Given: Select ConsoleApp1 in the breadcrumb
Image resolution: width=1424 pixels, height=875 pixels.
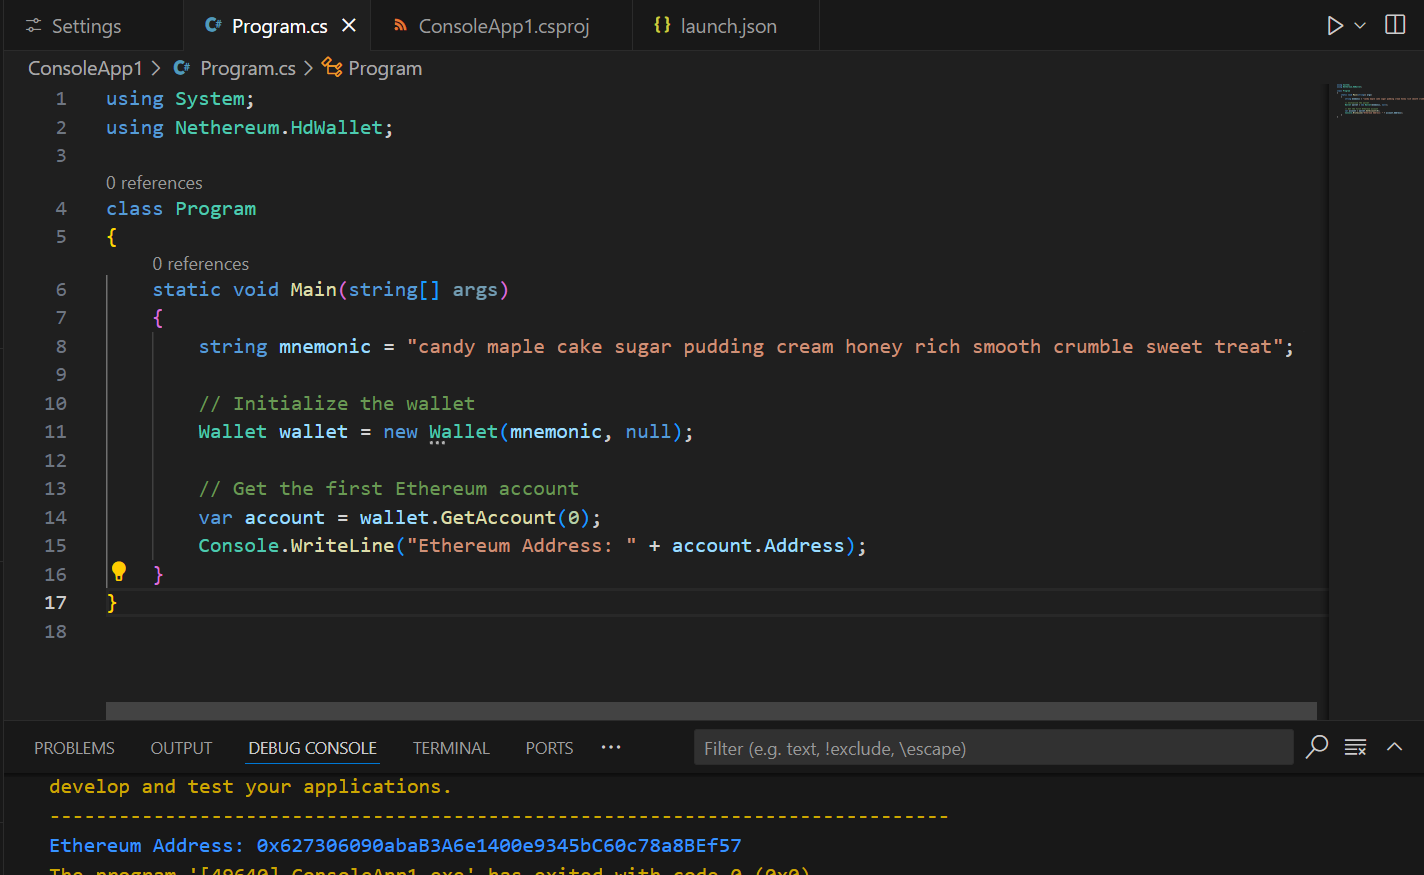Looking at the screenshot, I should [x=85, y=68].
